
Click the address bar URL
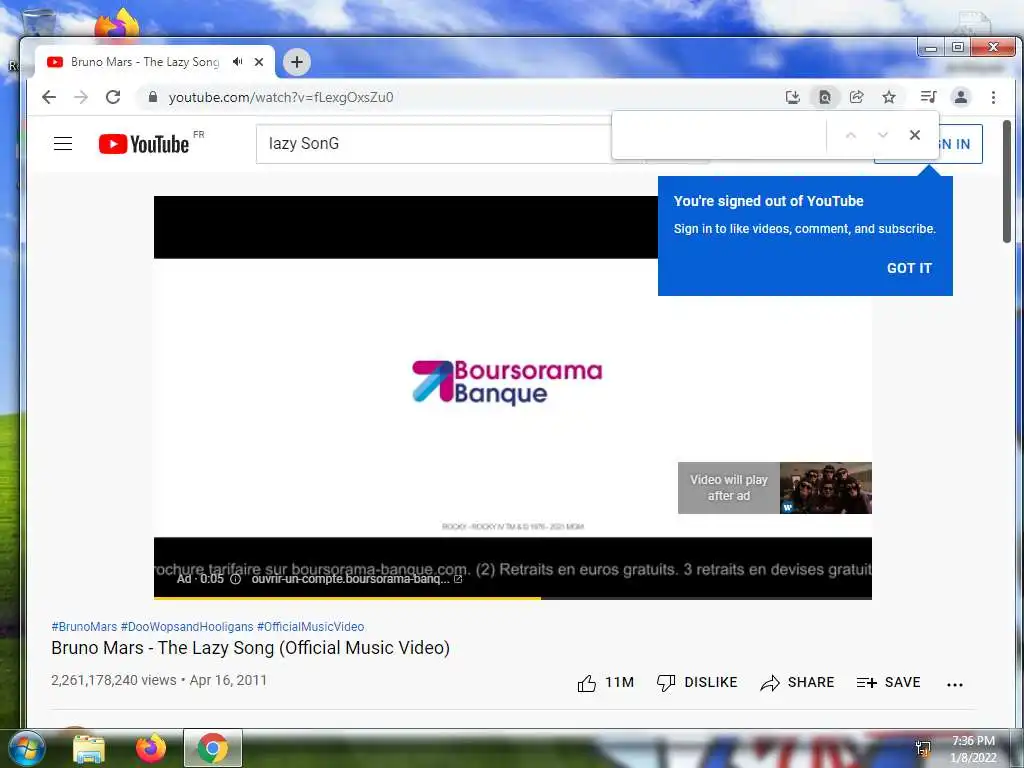(x=281, y=97)
